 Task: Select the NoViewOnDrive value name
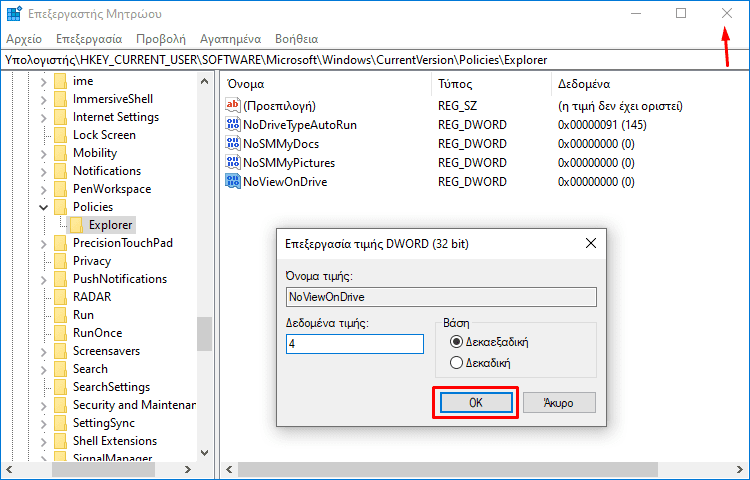[x=285, y=182]
